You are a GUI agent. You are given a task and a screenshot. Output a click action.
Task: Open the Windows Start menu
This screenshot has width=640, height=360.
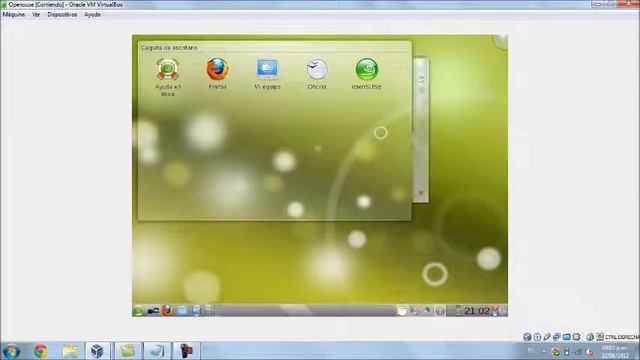pos(11,351)
